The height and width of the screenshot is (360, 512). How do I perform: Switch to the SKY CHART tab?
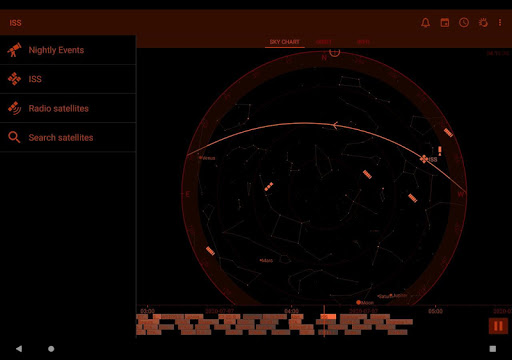pos(285,42)
